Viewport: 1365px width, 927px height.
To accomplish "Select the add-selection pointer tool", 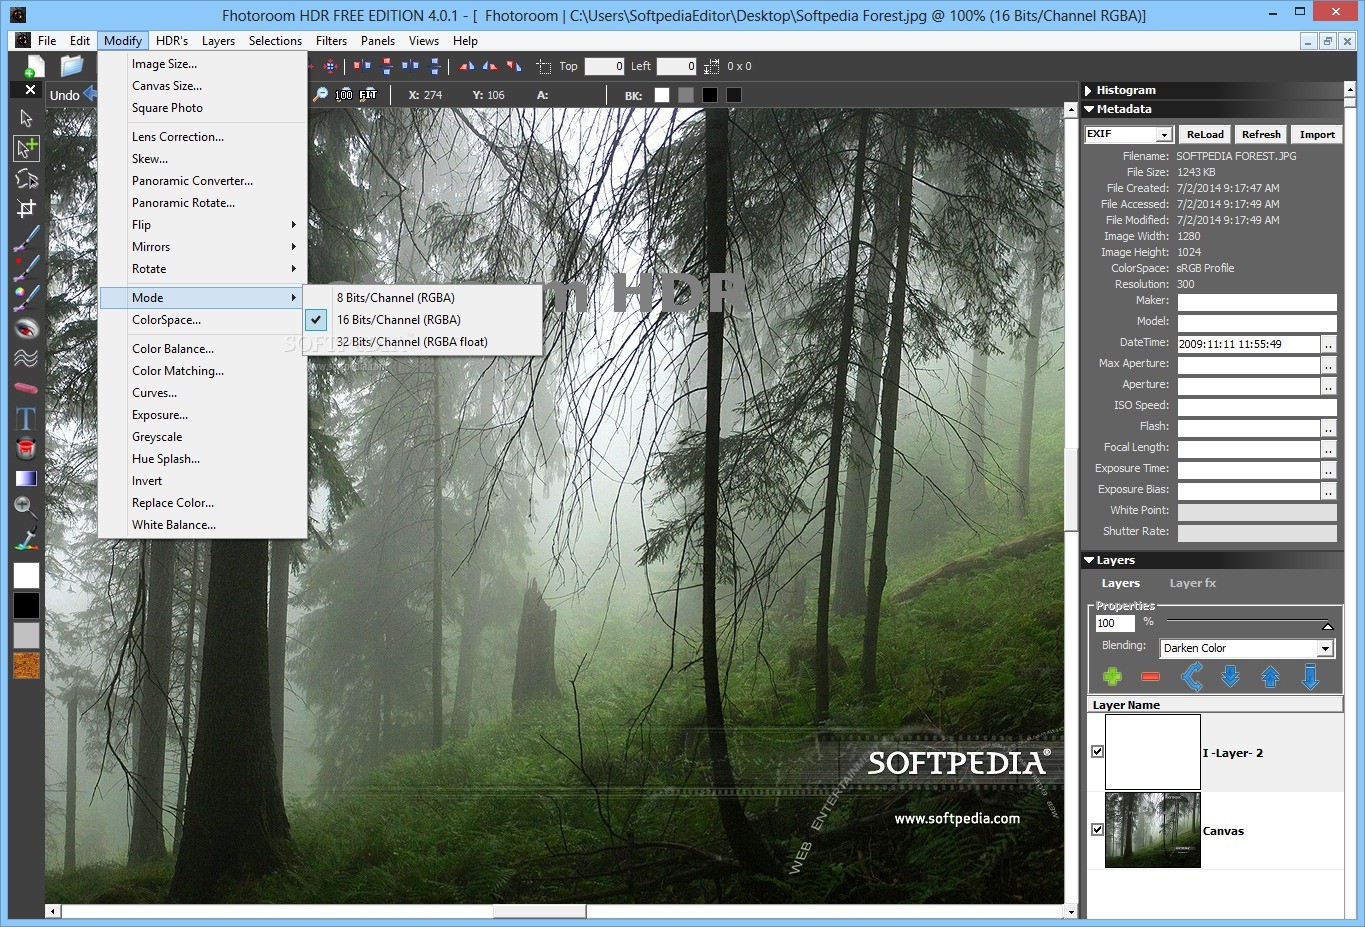I will coord(27,148).
